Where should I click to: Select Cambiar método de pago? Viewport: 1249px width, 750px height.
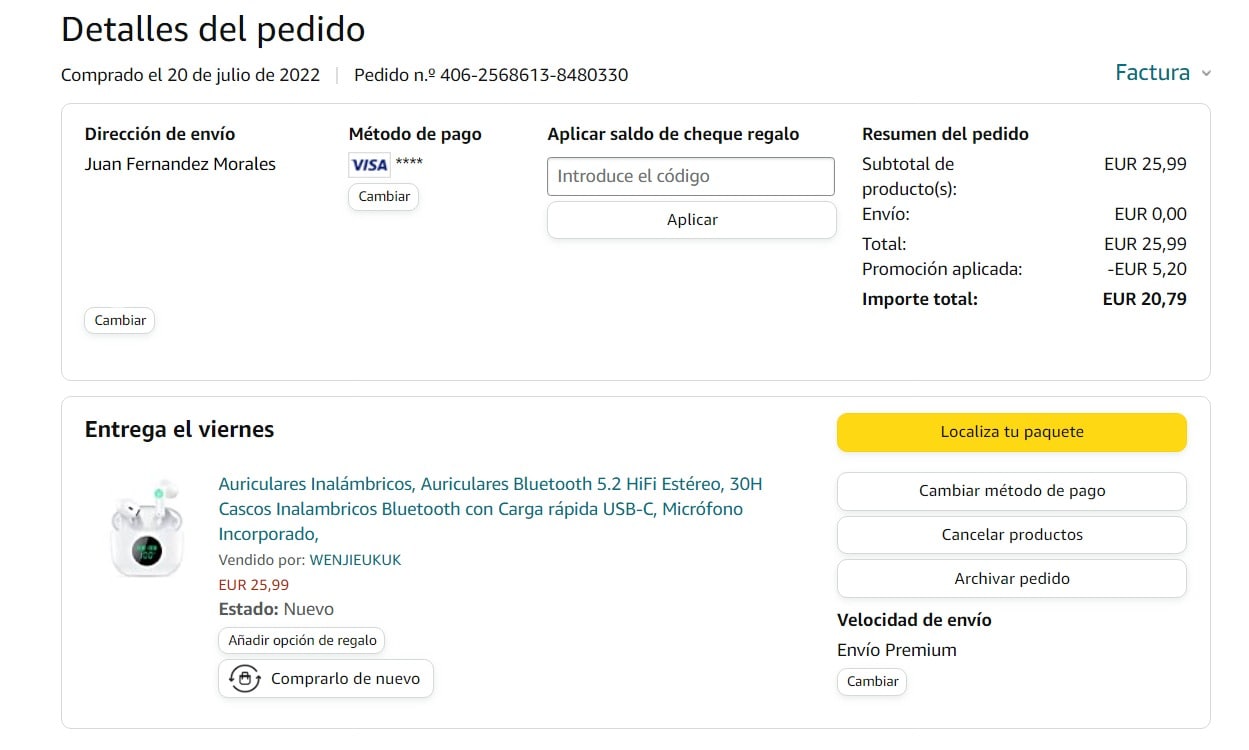pos(1011,491)
